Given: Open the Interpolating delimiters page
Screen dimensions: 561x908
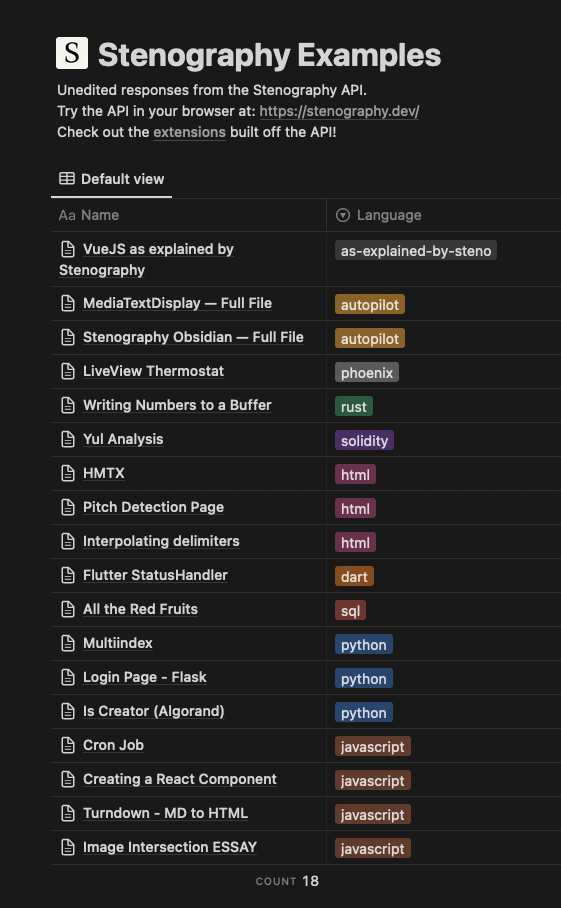Looking at the screenshot, I should (x=161, y=541).
